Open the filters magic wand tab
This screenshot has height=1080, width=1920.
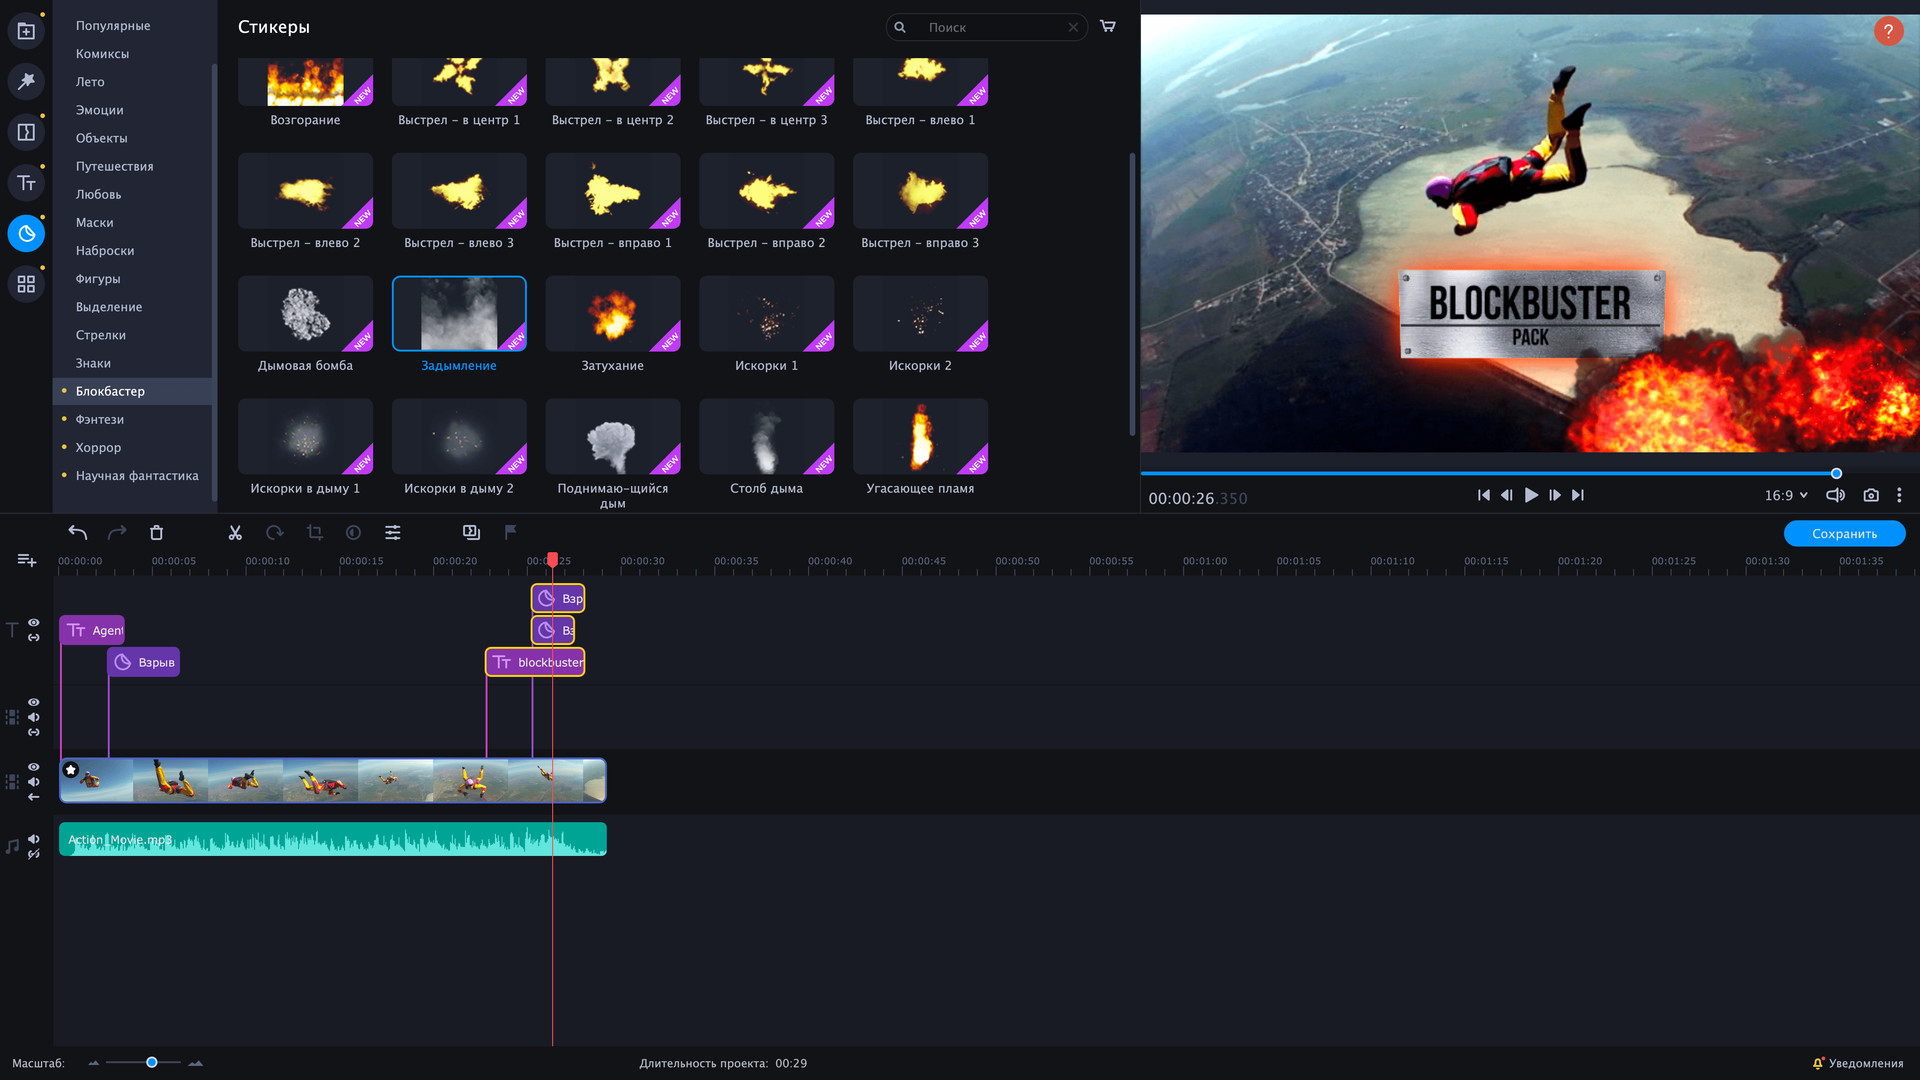26,81
